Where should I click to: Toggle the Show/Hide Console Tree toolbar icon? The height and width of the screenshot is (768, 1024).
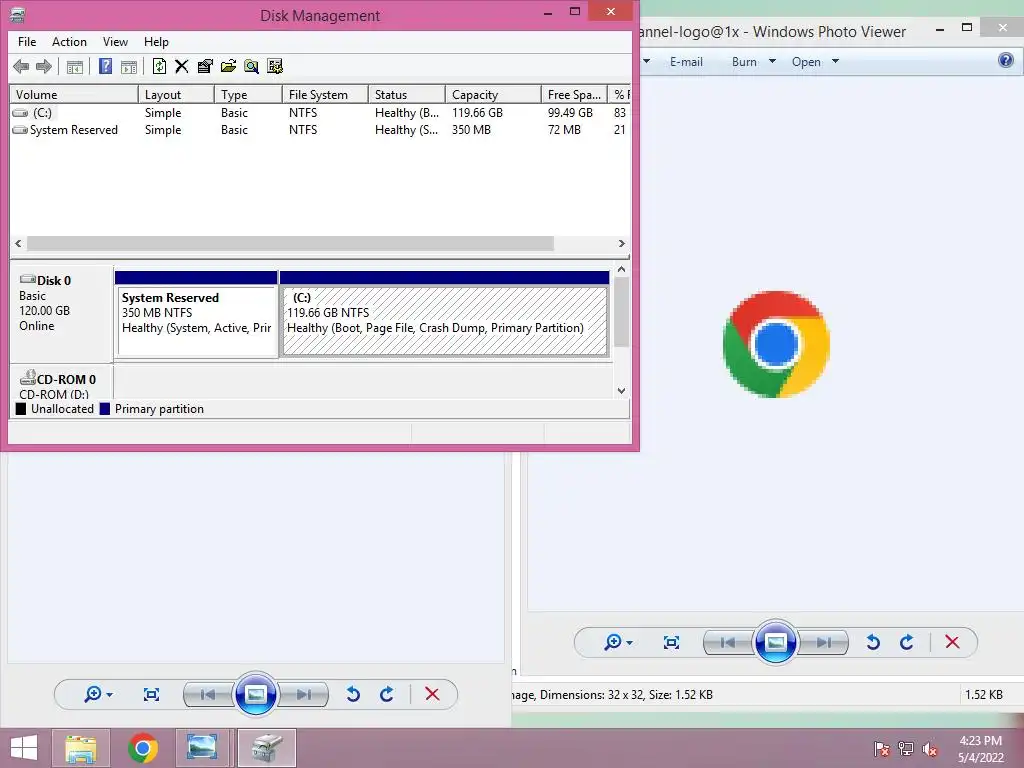point(75,66)
